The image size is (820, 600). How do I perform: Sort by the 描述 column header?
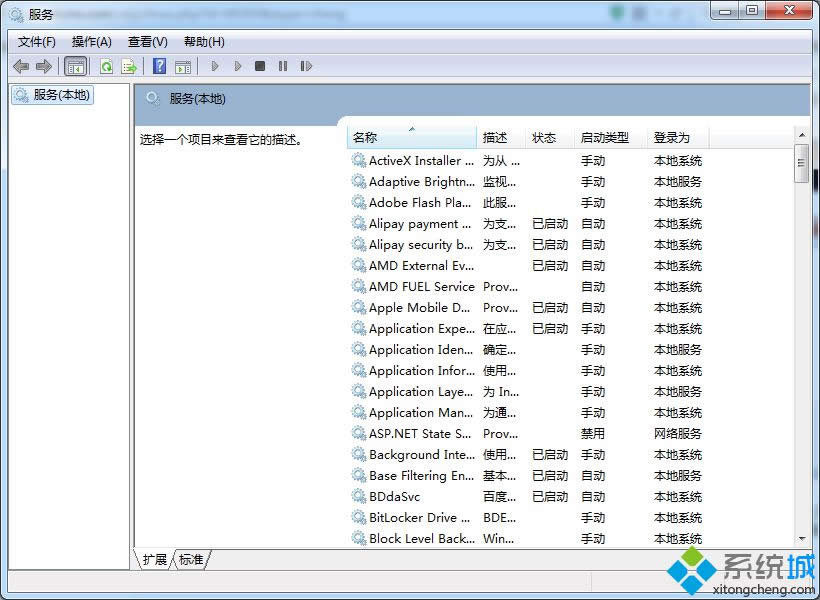[500, 138]
